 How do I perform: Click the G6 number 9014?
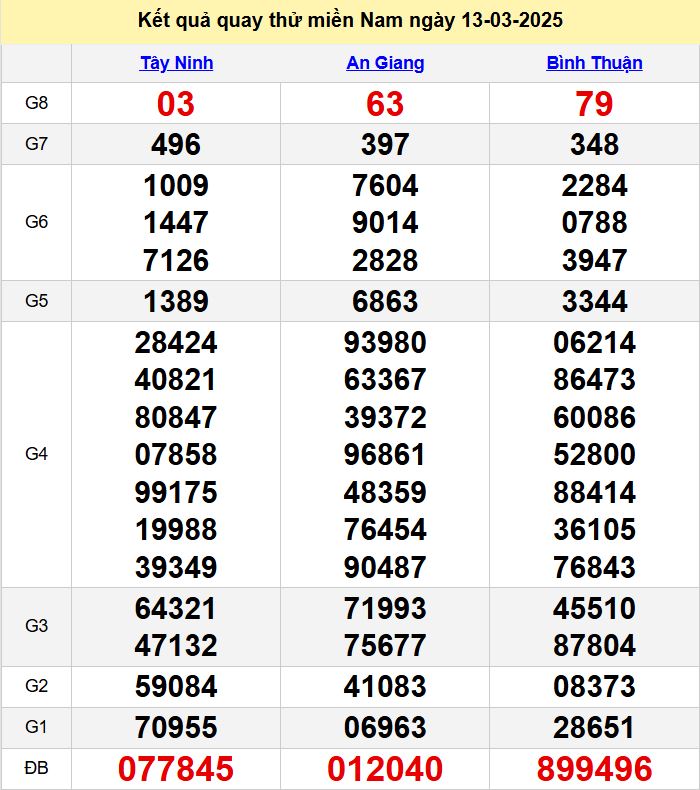tap(385, 223)
